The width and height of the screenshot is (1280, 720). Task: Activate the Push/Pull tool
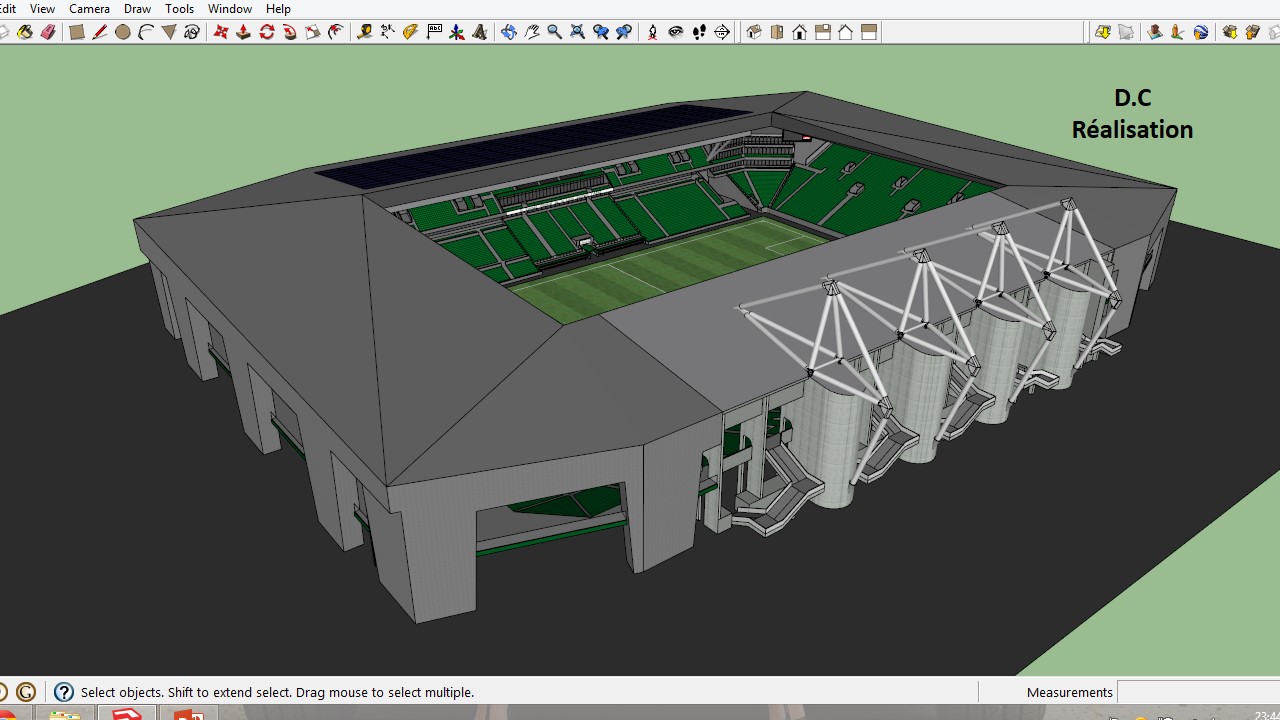pos(243,32)
